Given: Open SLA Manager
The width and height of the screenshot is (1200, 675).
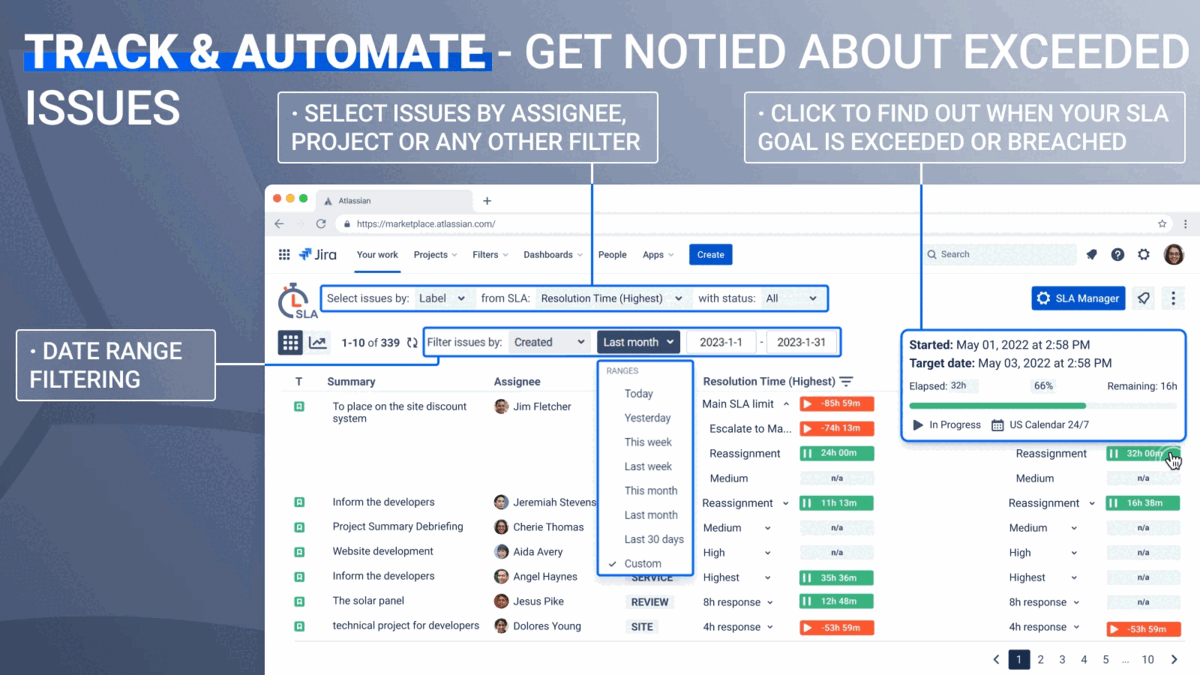Looking at the screenshot, I should click(x=1078, y=298).
